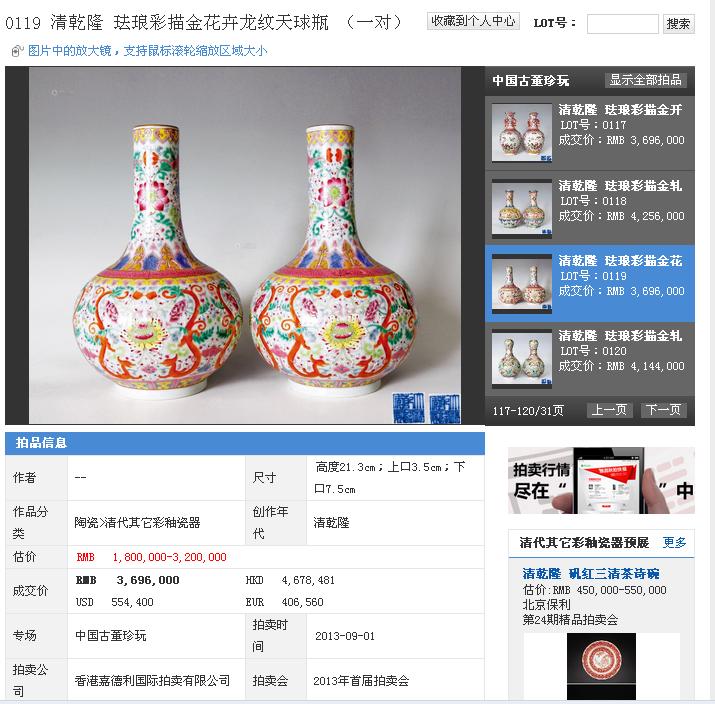Open thumbnail of LOT 0117 vases

[x=522, y=133]
